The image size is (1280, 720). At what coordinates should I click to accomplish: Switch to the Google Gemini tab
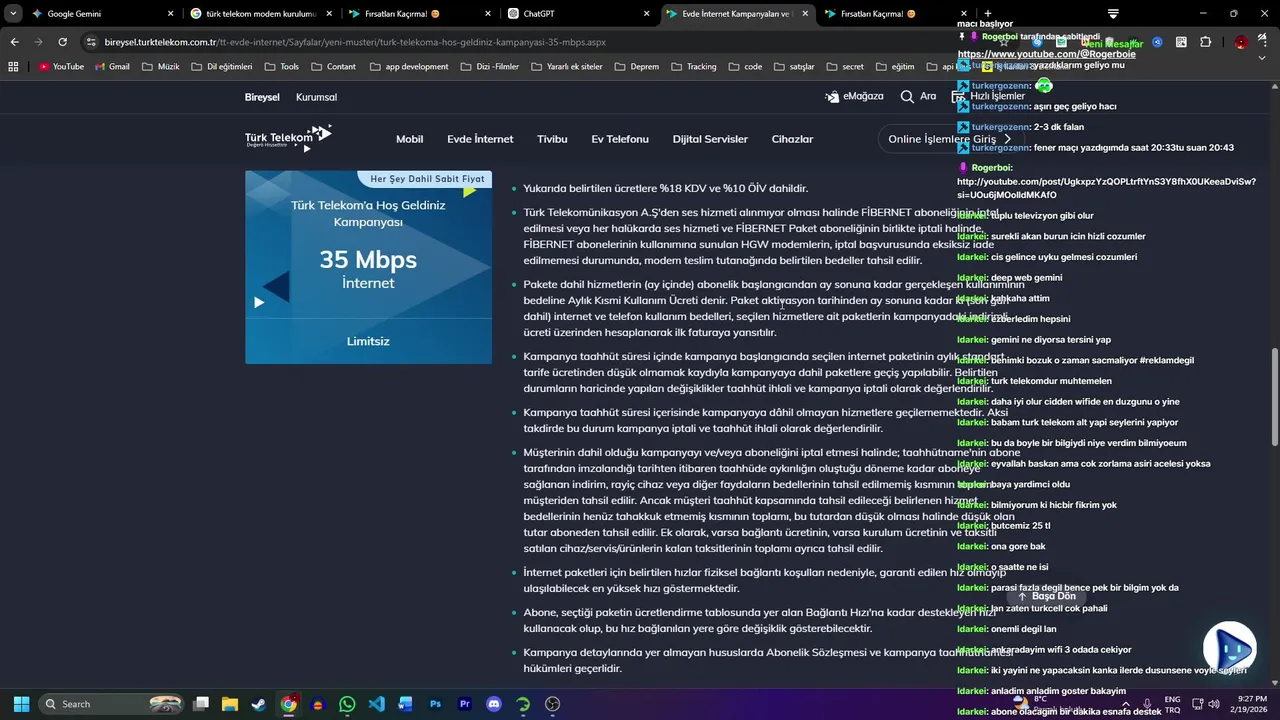pos(103,14)
